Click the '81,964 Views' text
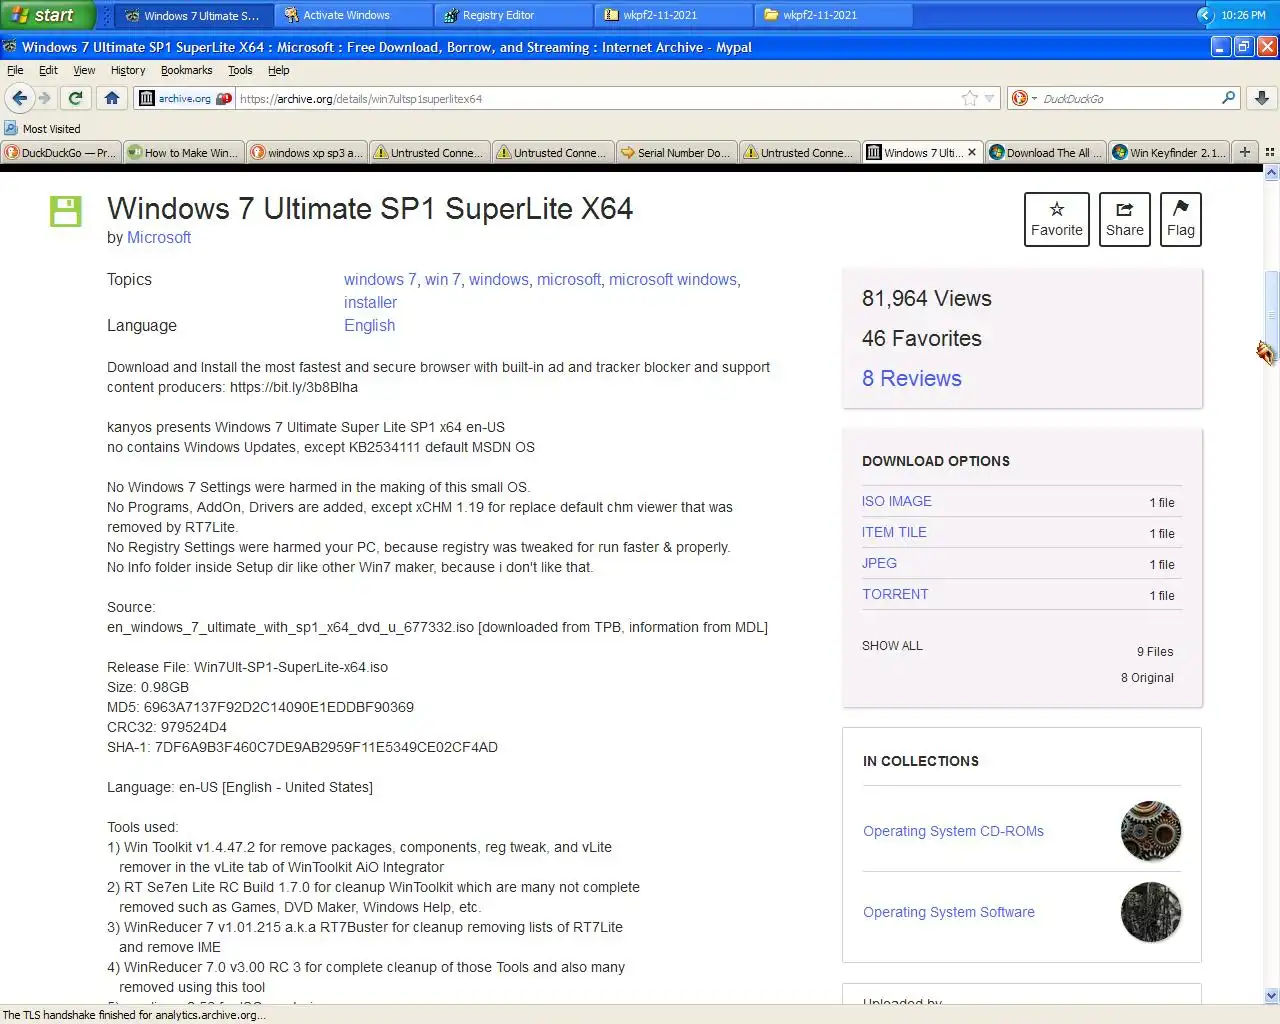This screenshot has width=1280, height=1024. click(x=927, y=298)
